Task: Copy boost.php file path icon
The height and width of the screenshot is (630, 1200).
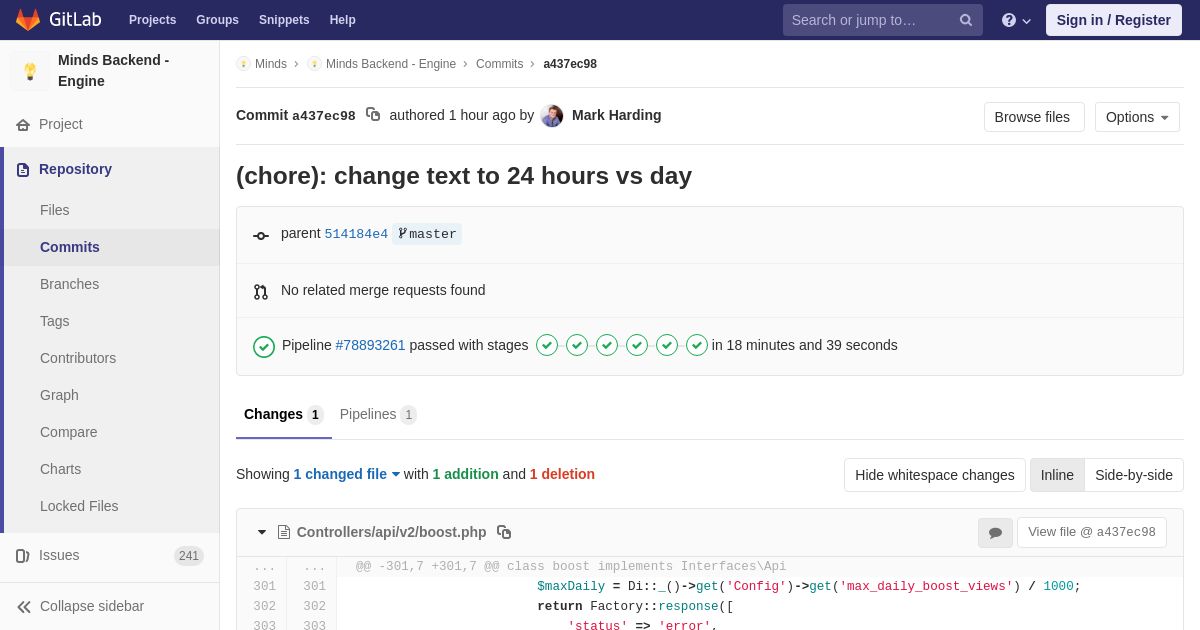Action: pyautogui.click(x=504, y=532)
